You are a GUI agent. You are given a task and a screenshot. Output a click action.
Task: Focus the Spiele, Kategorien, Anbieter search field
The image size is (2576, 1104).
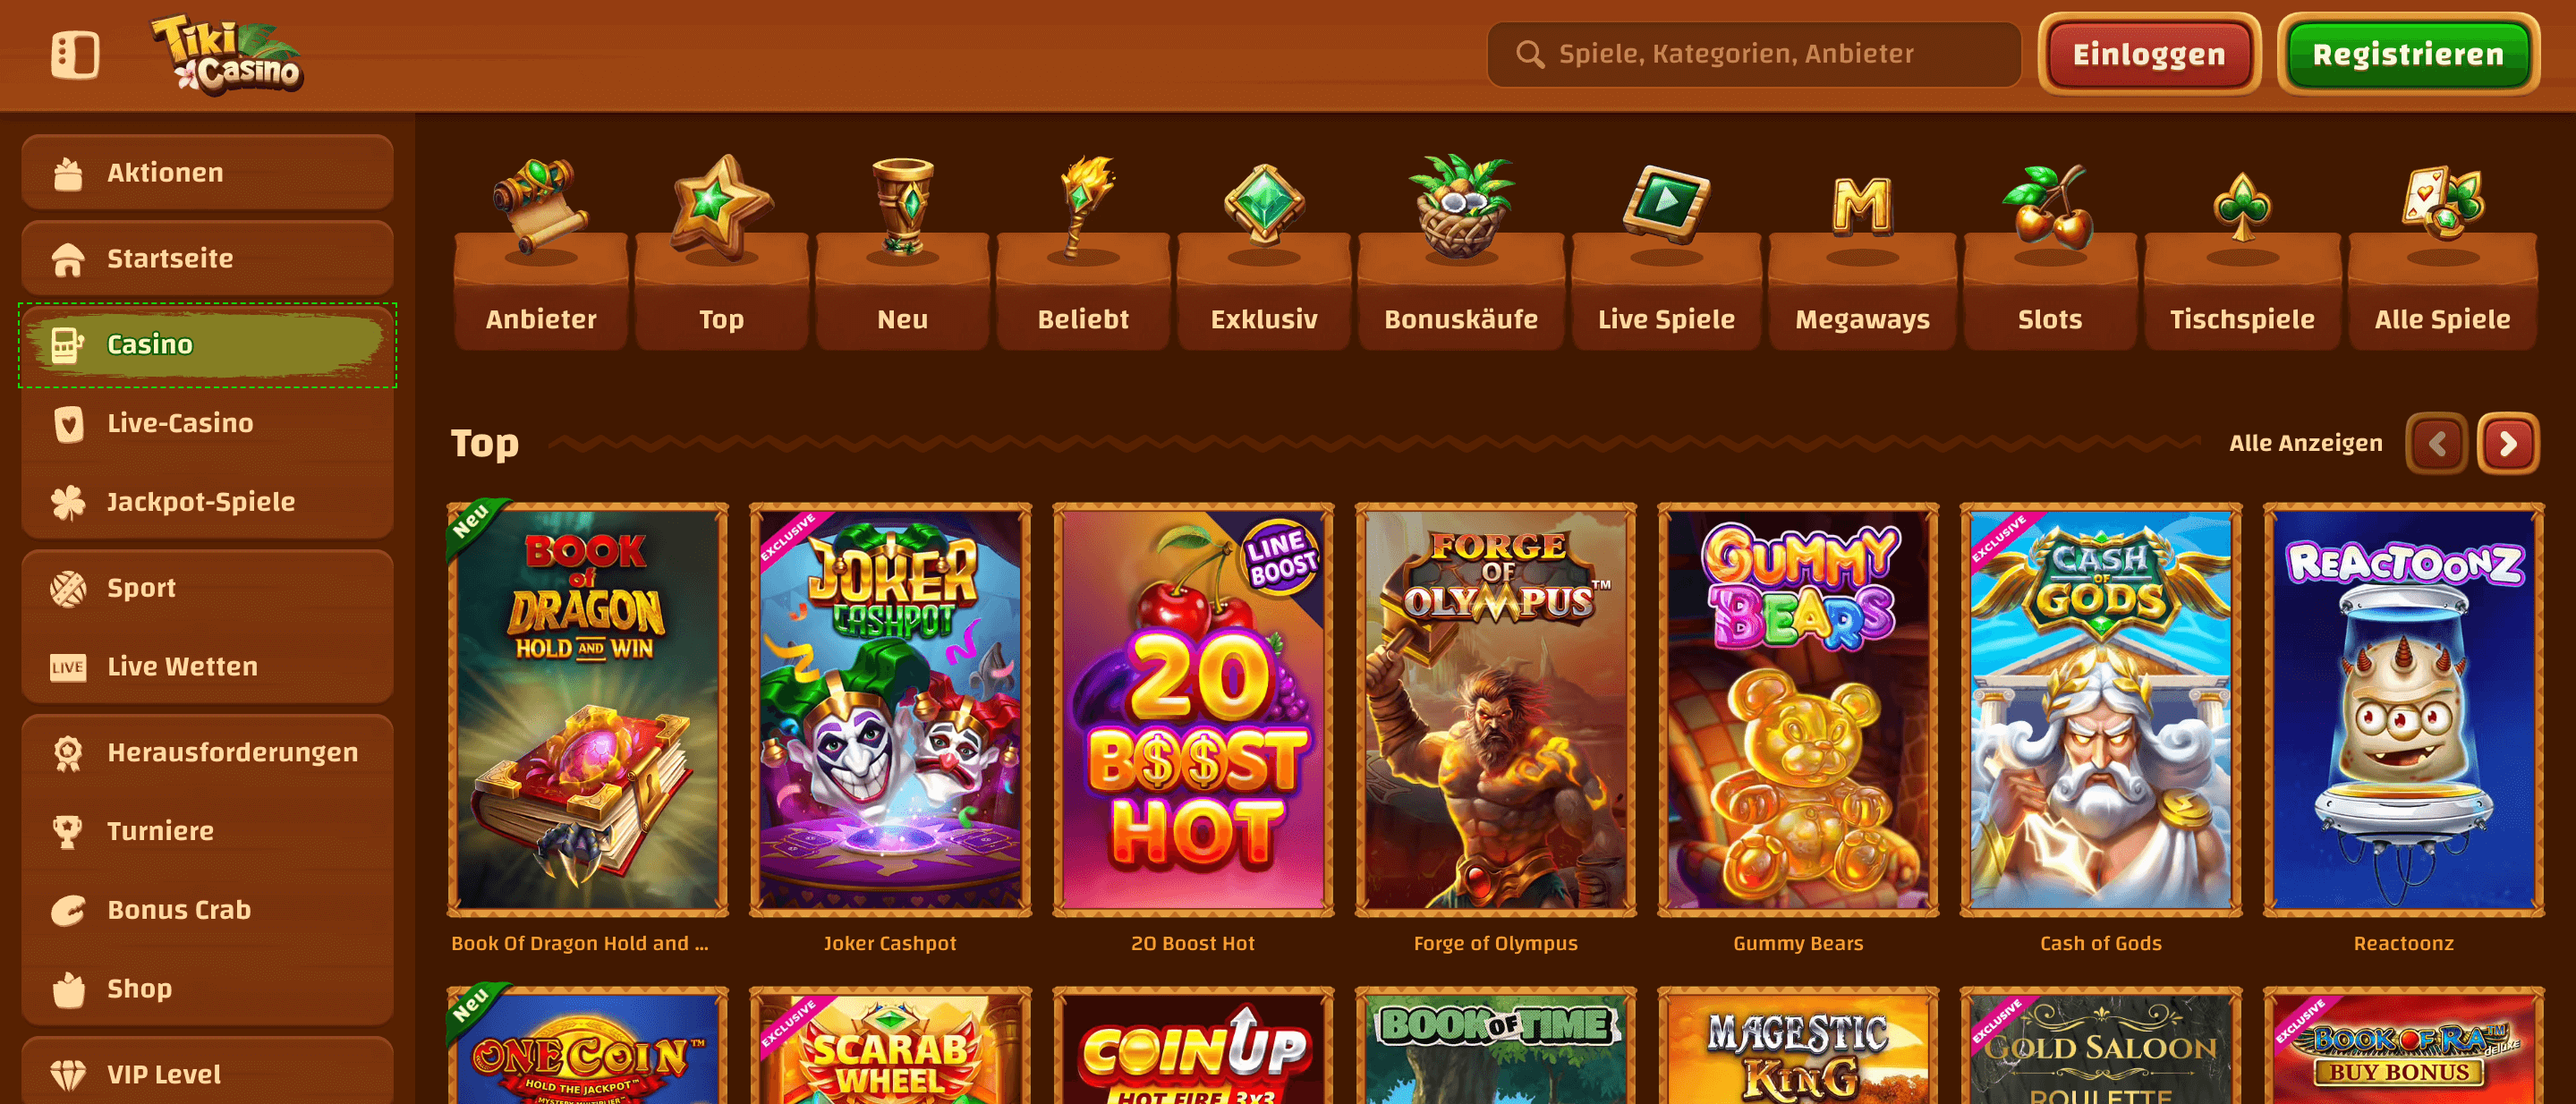pos(1753,54)
